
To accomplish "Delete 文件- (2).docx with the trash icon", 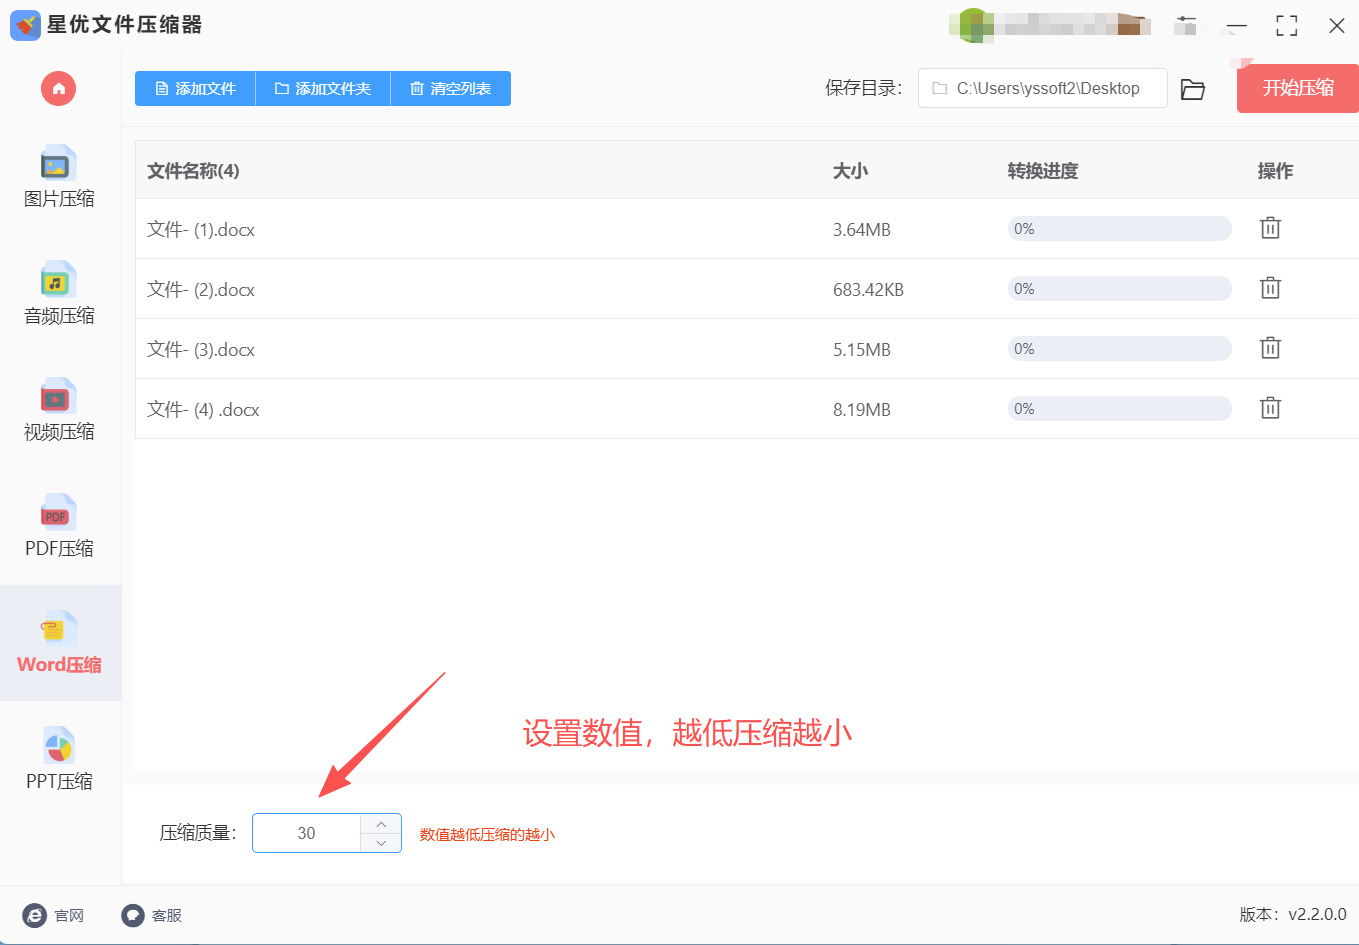I will click(x=1270, y=288).
